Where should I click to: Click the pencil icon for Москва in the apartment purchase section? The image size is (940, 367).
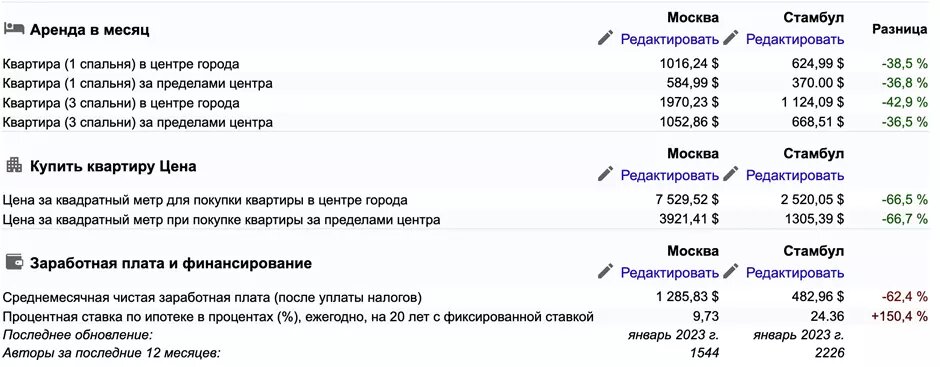click(x=606, y=175)
